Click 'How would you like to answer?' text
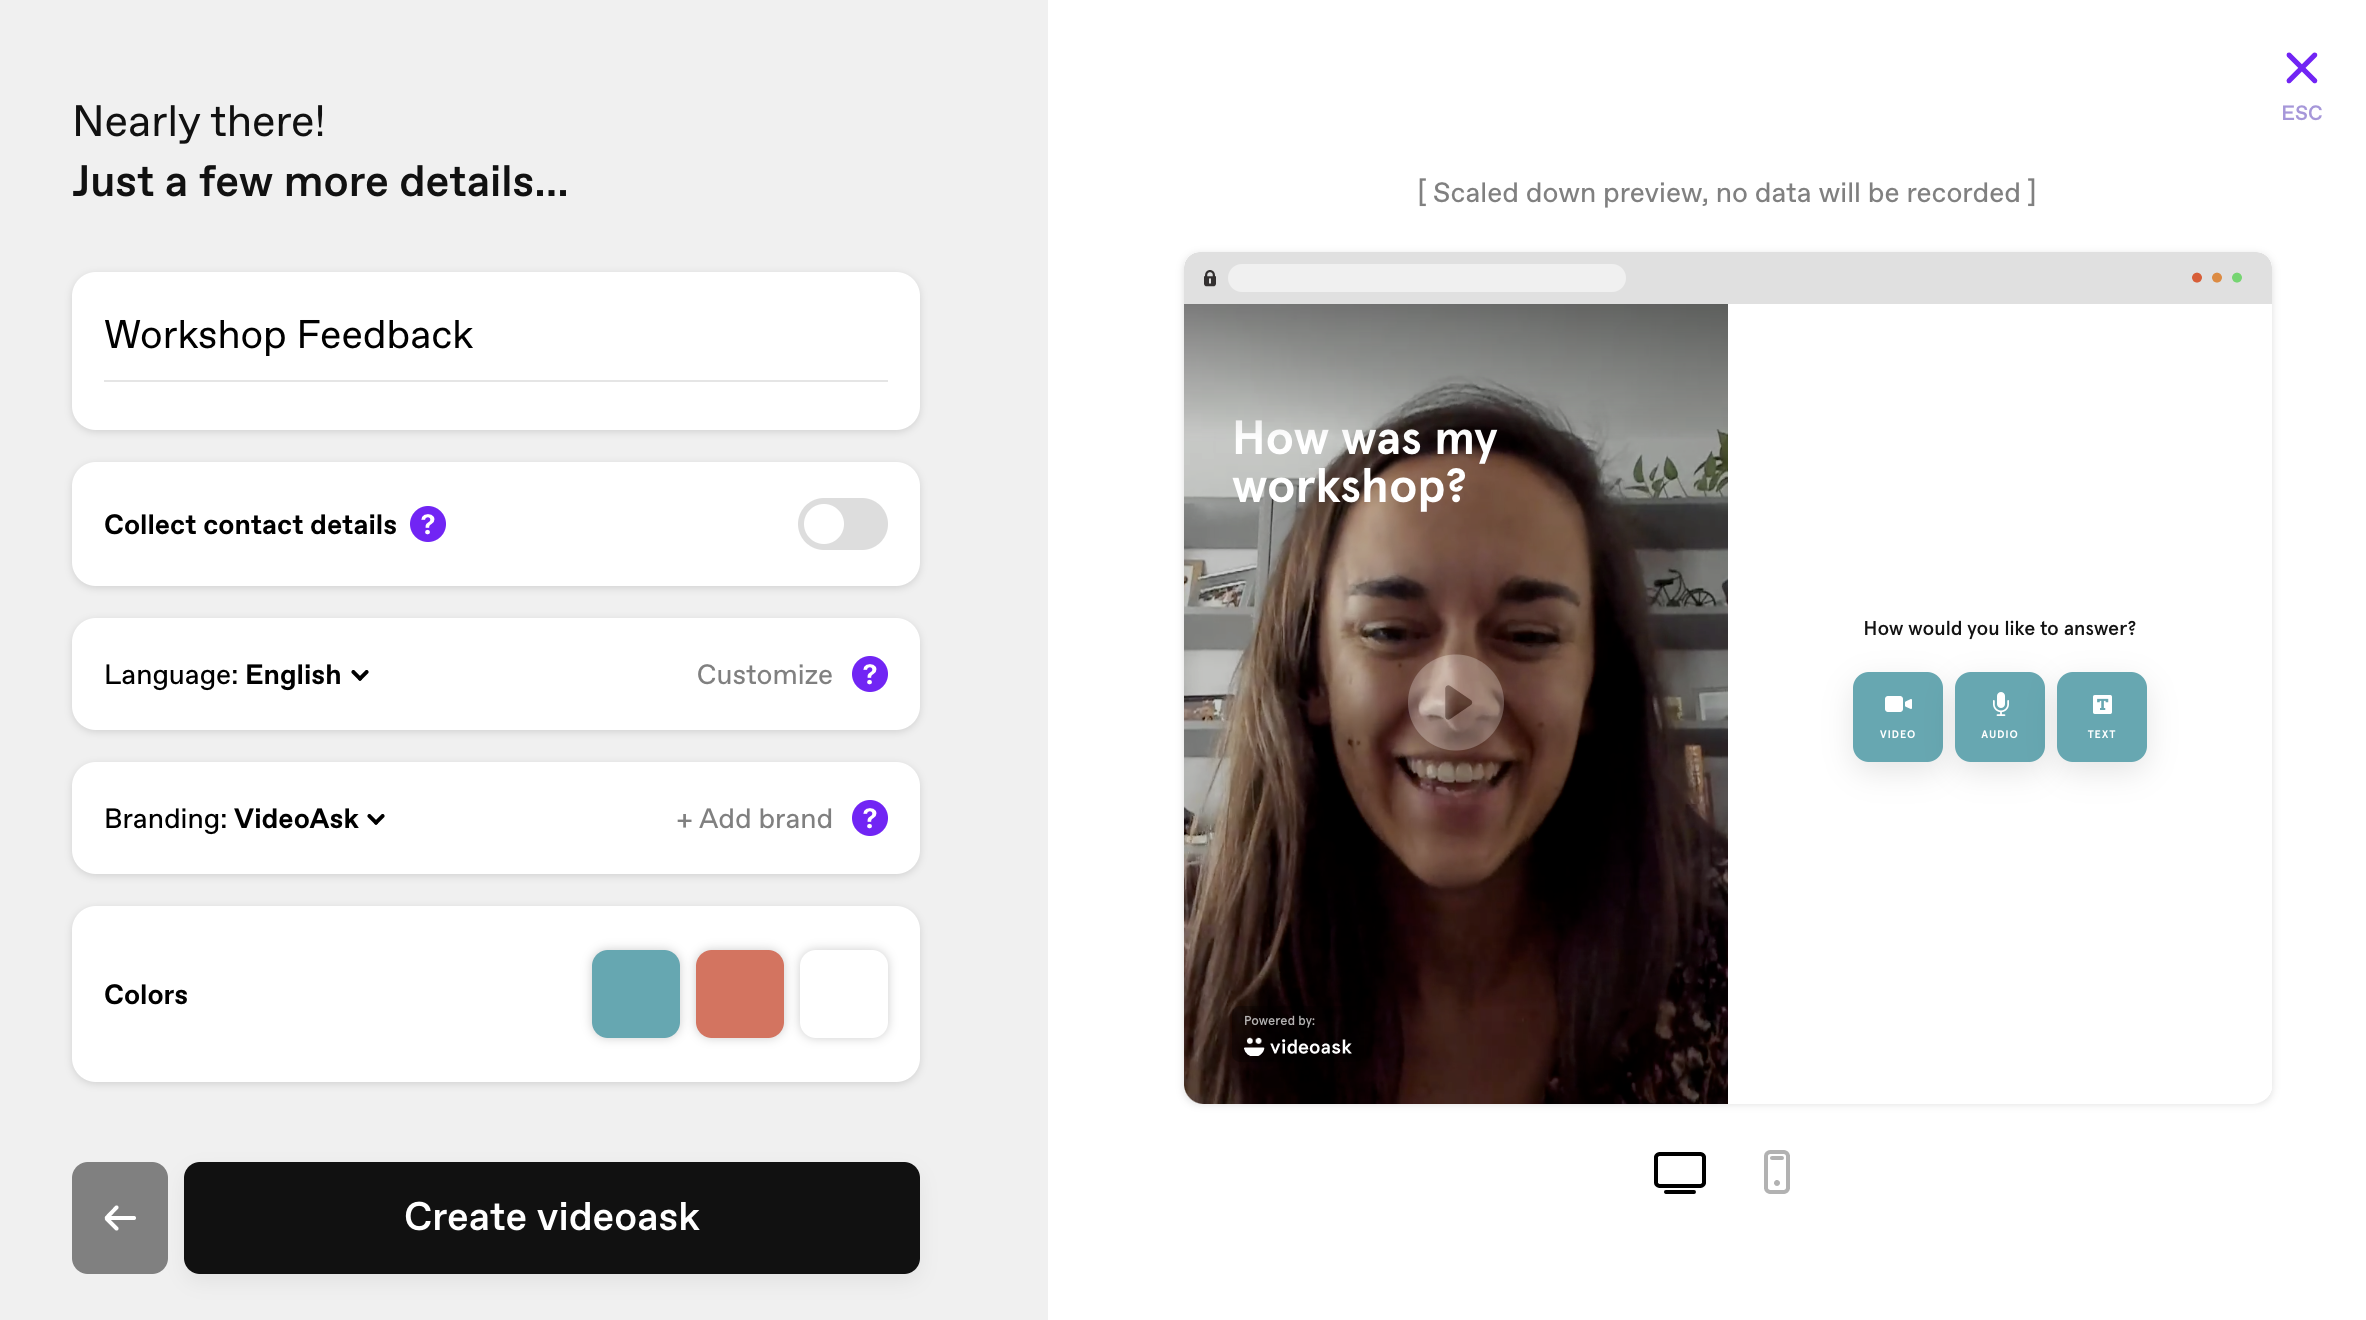 [x=2000, y=628]
